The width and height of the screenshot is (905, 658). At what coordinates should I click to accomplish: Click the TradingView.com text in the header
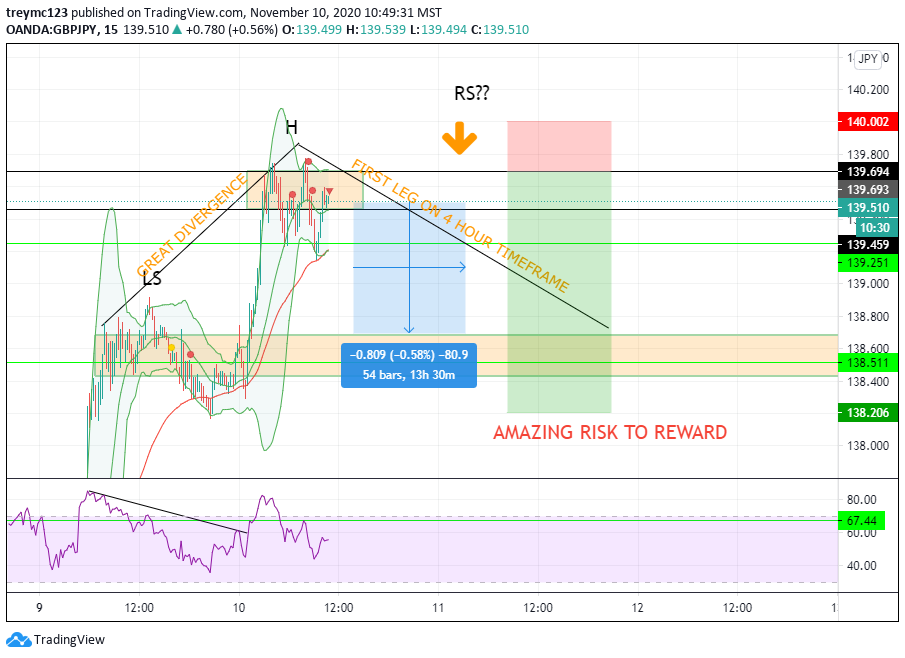coord(193,12)
